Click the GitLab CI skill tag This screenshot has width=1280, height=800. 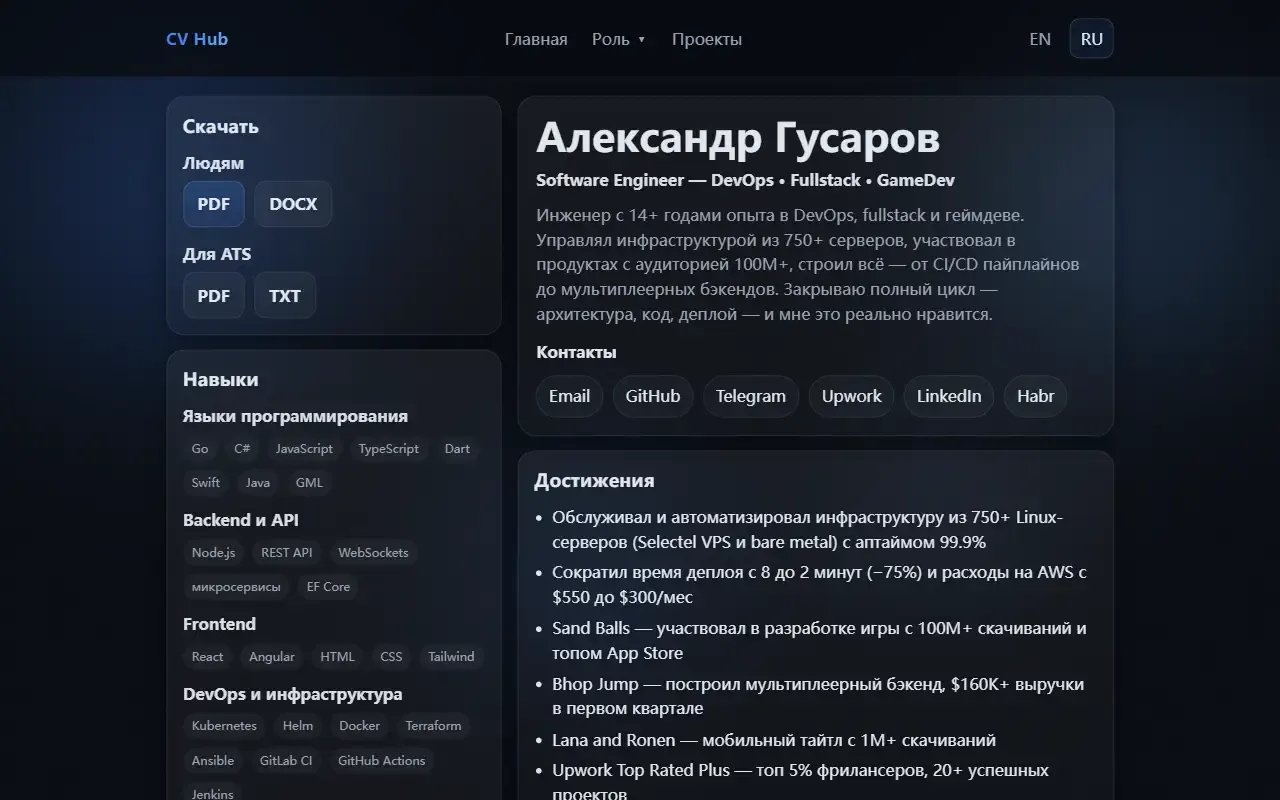click(286, 761)
